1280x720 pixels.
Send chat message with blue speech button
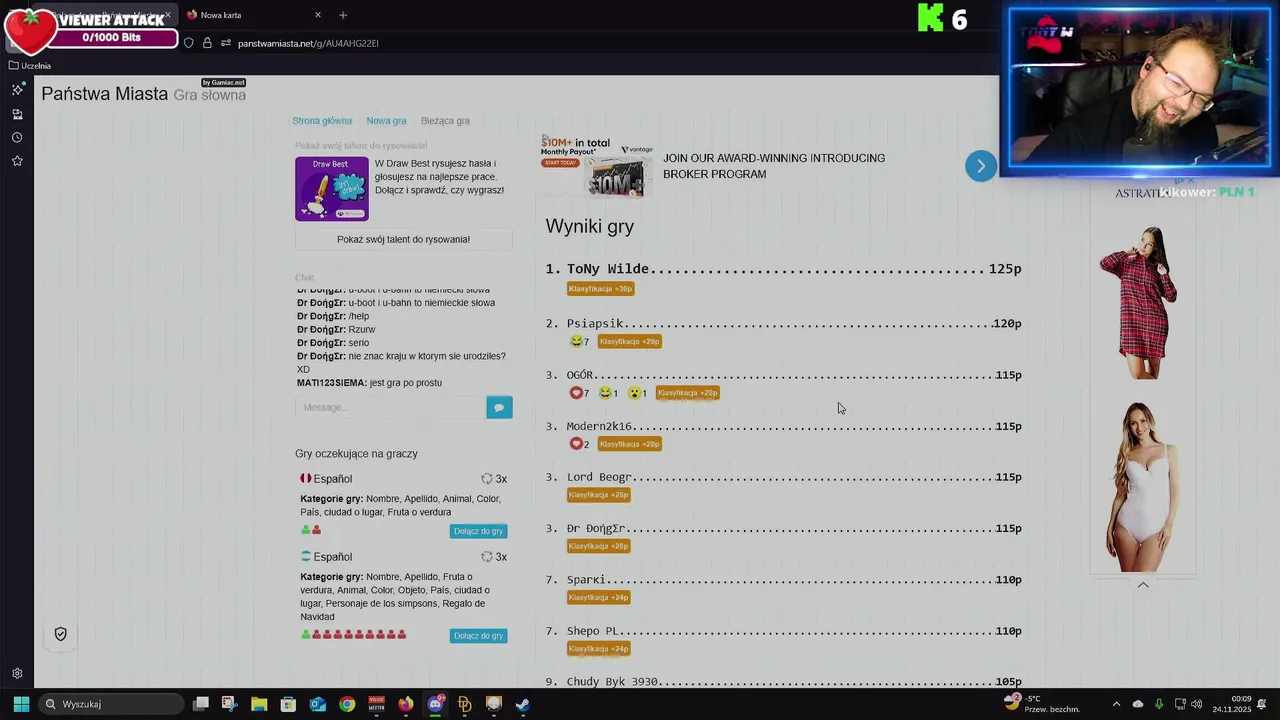(x=499, y=407)
